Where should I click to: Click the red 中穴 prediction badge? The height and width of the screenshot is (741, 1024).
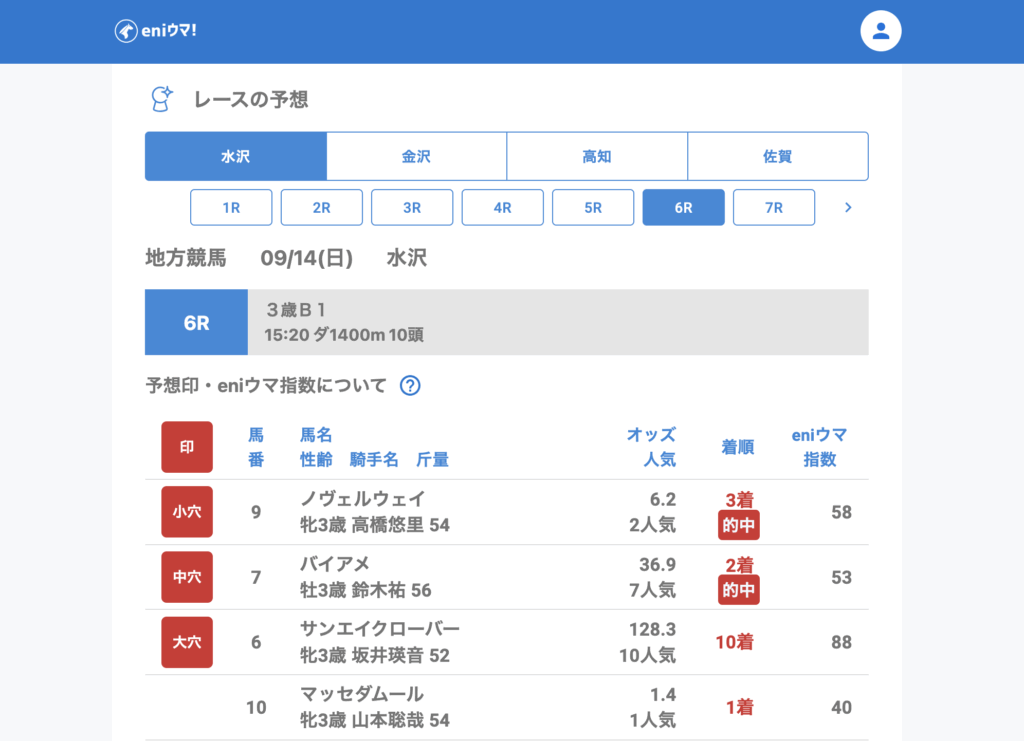[187, 577]
